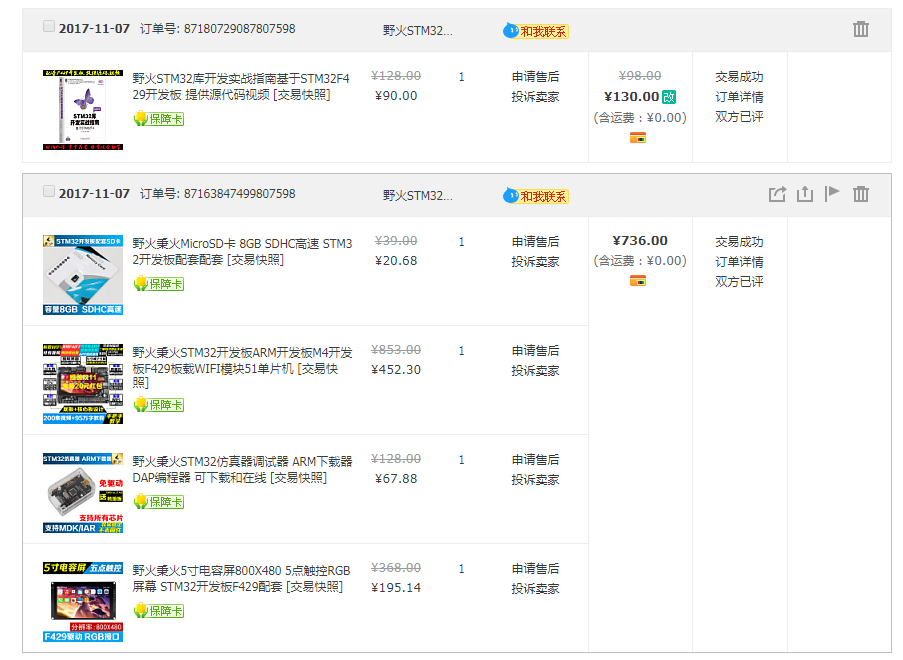Click the credit card icon under ¥736.00
The height and width of the screenshot is (660, 903).
(x=638, y=281)
